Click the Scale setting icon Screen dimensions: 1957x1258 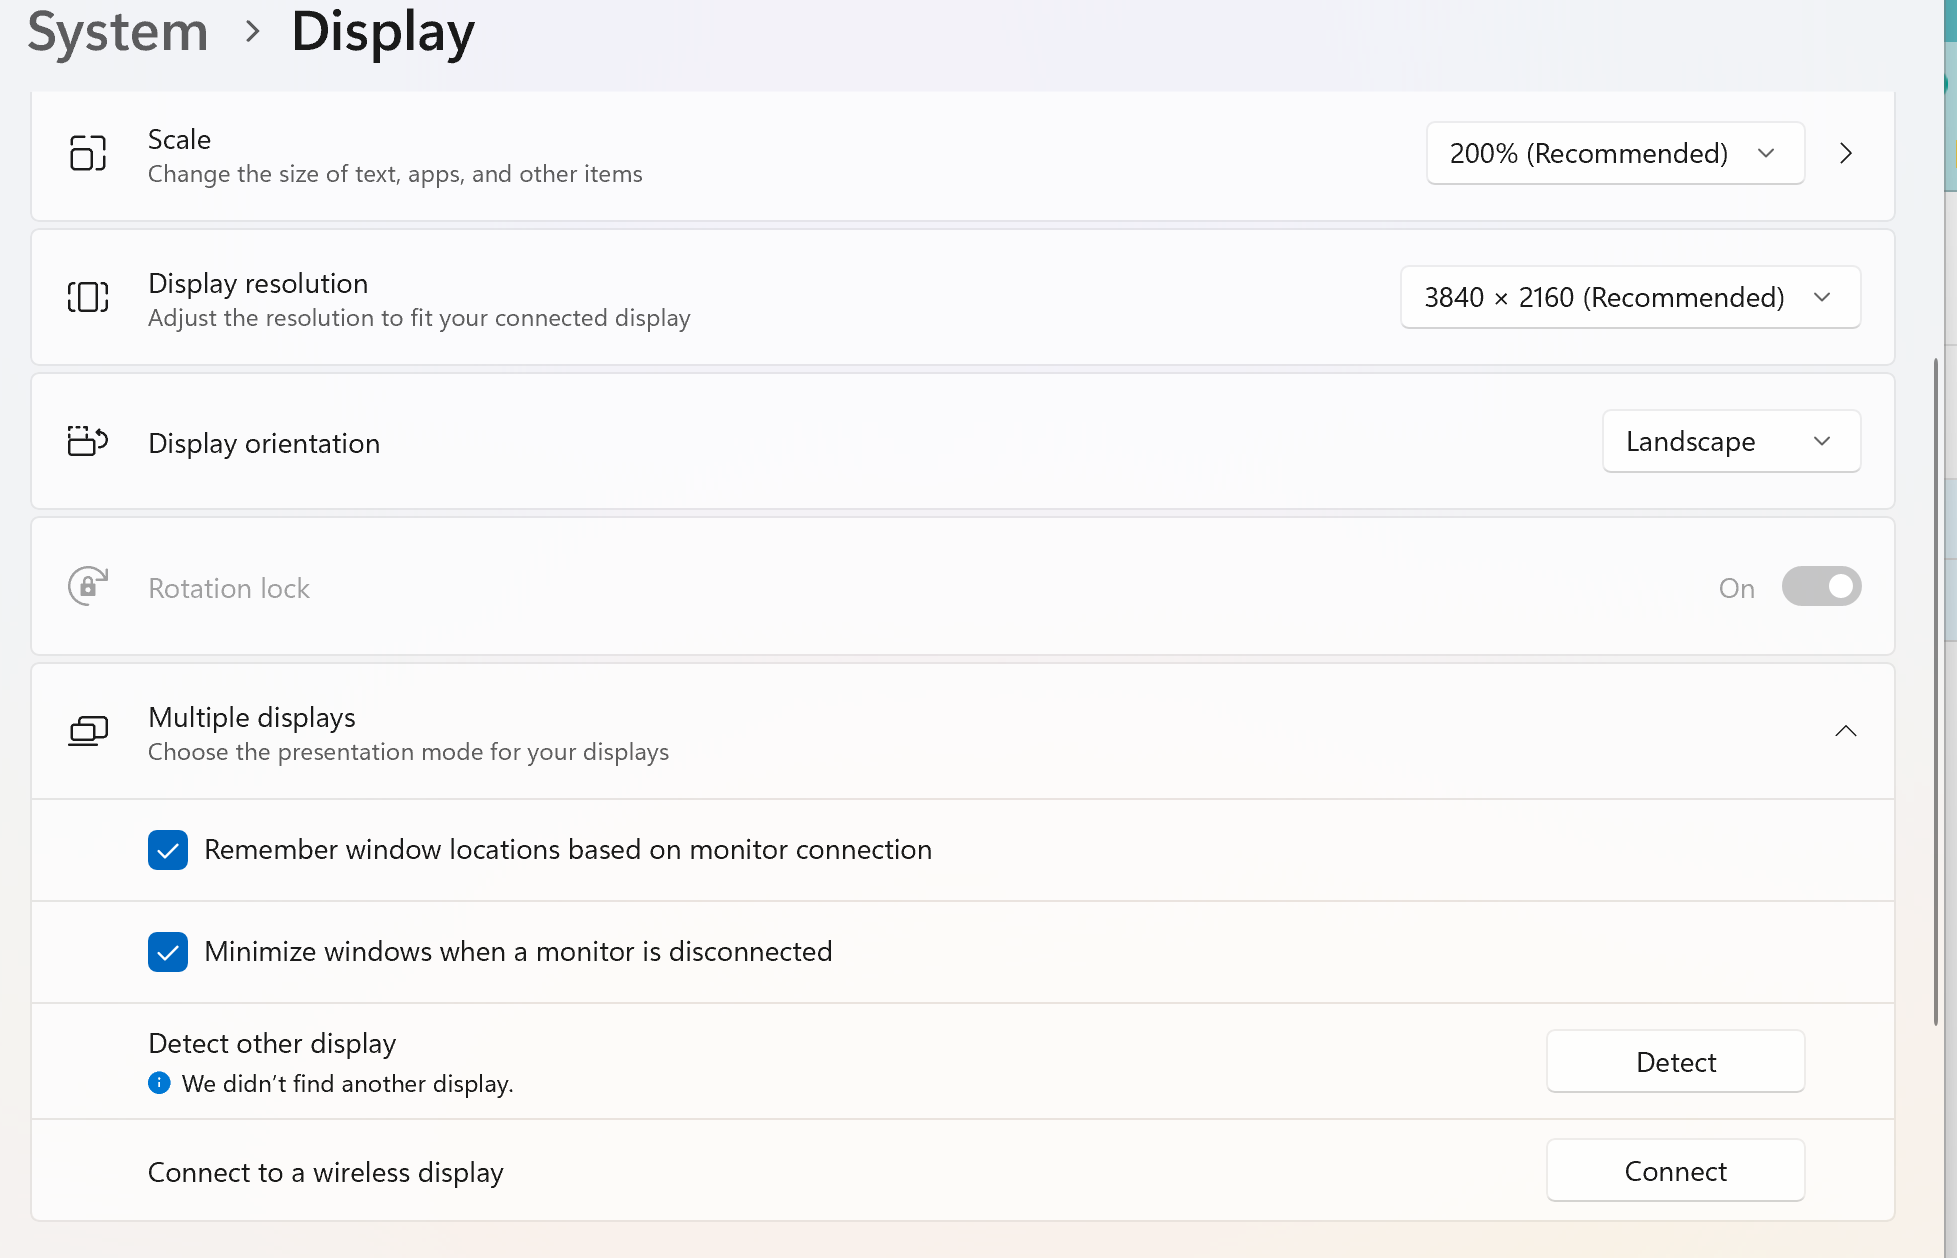[88, 153]
